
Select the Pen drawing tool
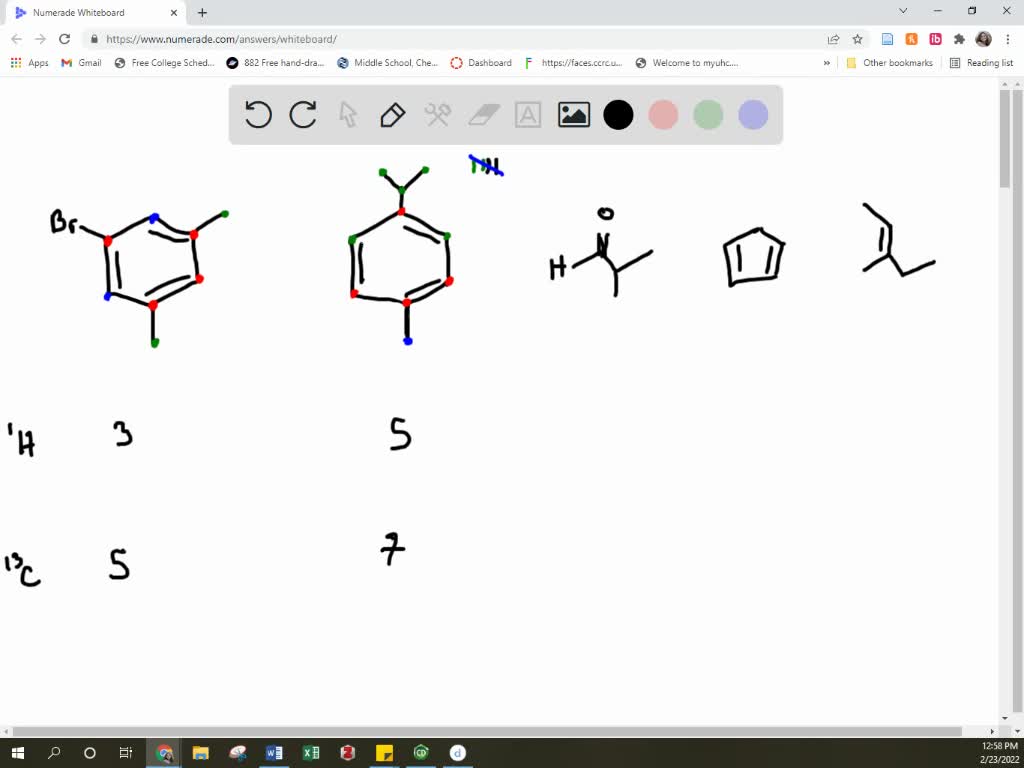(392, 115)
